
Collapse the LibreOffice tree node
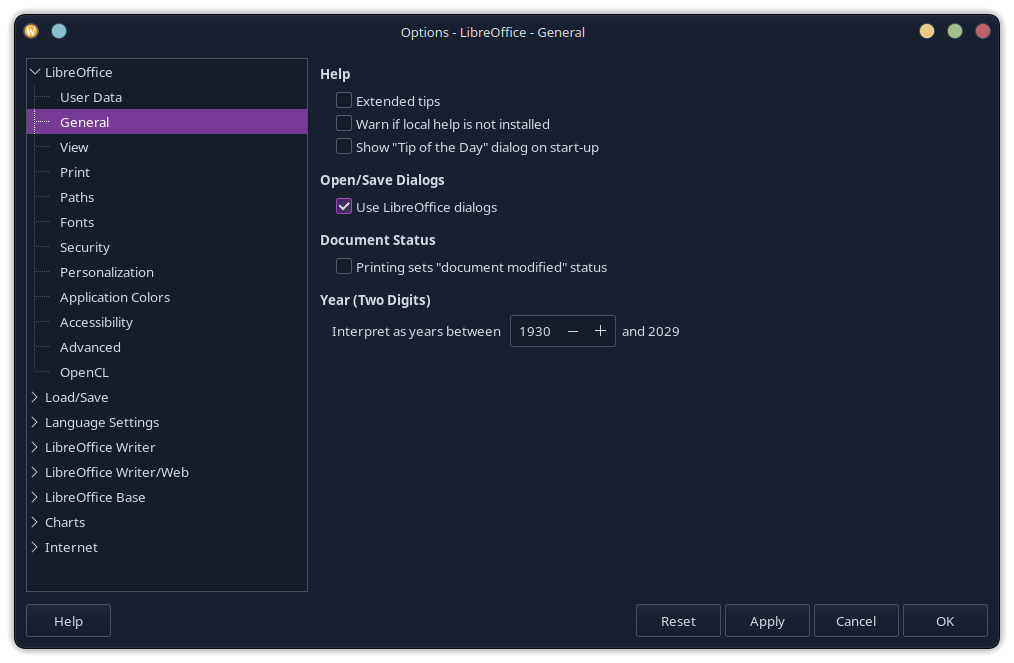click(x=35, y=72)
